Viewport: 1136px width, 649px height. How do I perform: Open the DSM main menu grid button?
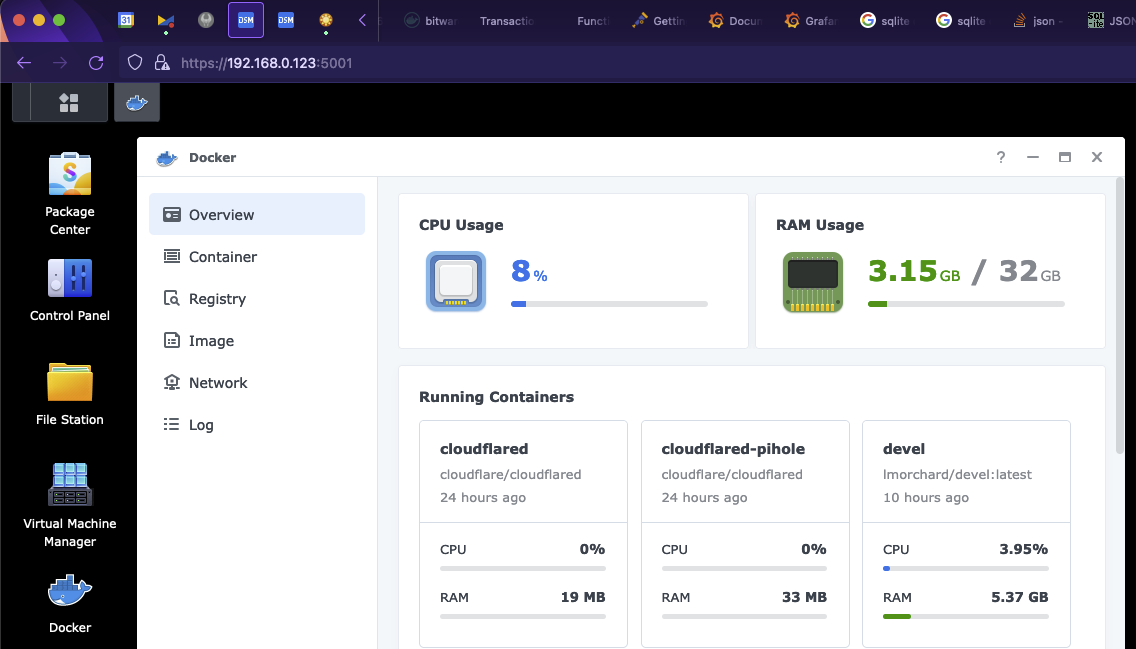[x=69, y=103]
